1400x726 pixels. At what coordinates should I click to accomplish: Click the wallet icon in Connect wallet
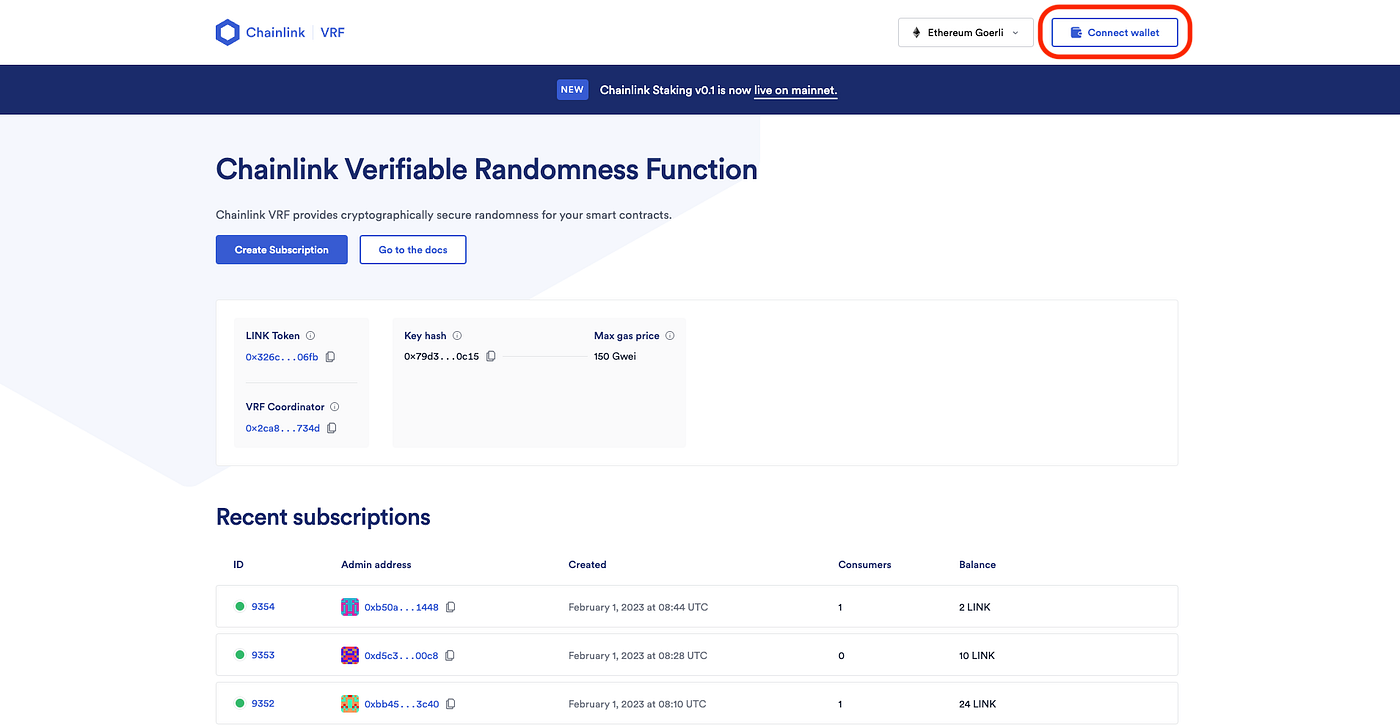coord(1076,33)
